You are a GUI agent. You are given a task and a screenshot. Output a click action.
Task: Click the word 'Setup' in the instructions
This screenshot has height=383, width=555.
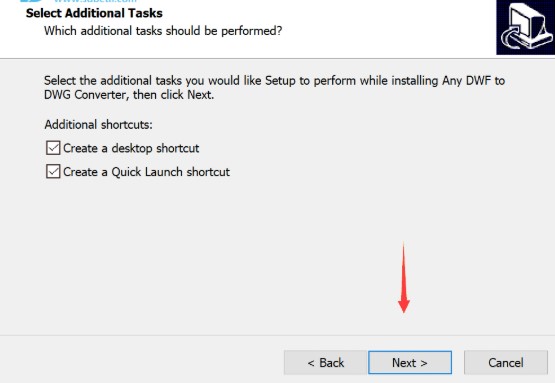click(280, 81)
